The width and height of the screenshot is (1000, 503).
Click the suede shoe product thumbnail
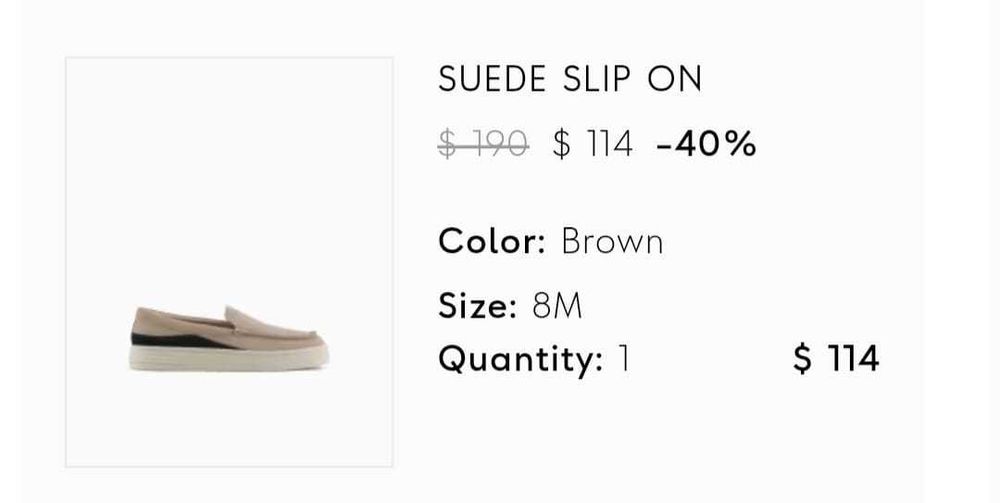(229, 262)
